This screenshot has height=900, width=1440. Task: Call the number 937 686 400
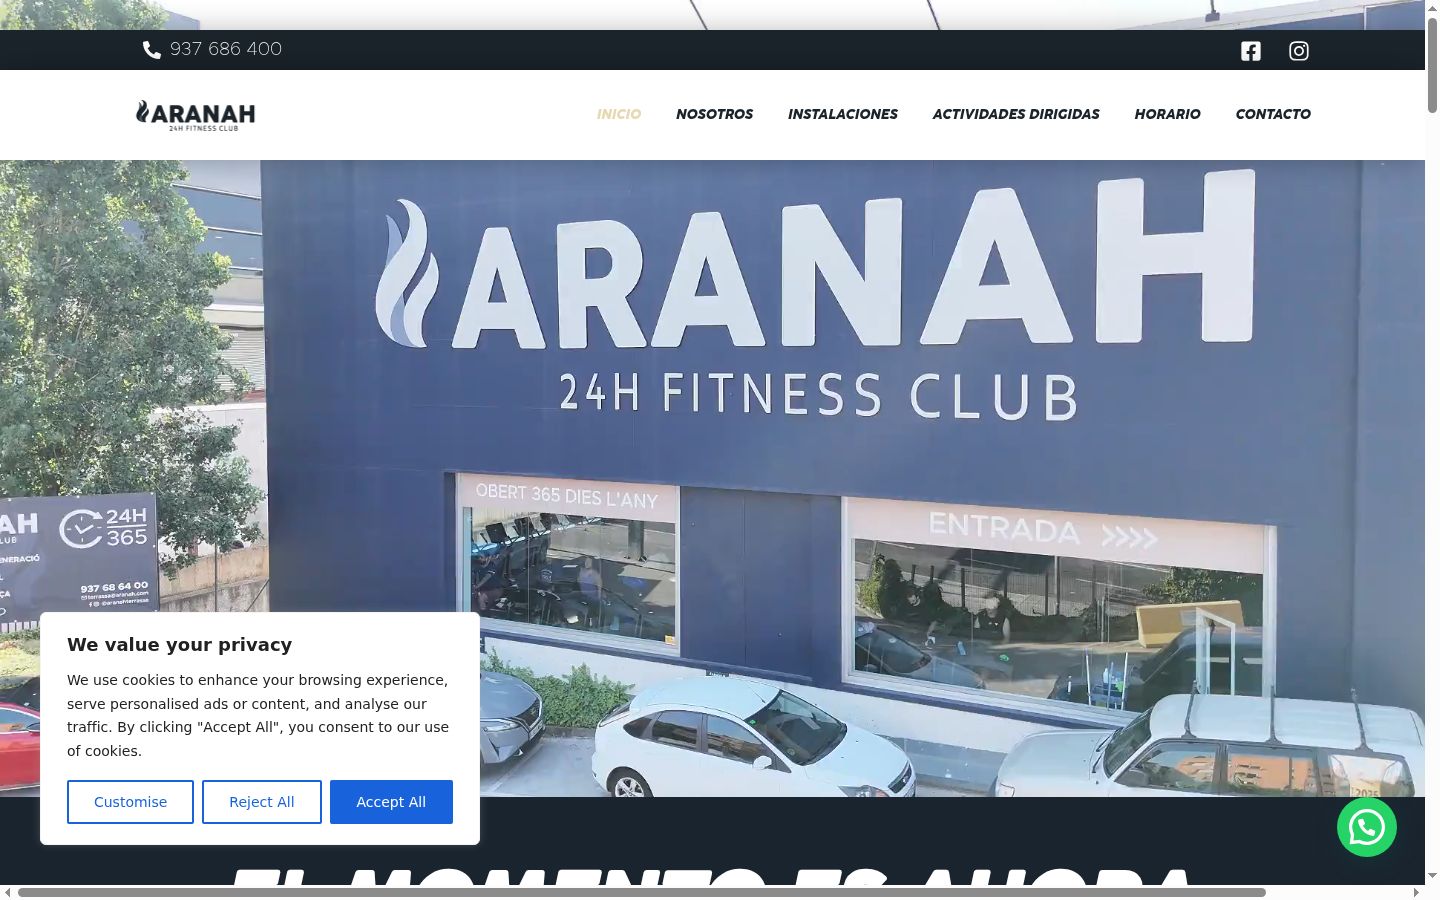click(226, 49)
